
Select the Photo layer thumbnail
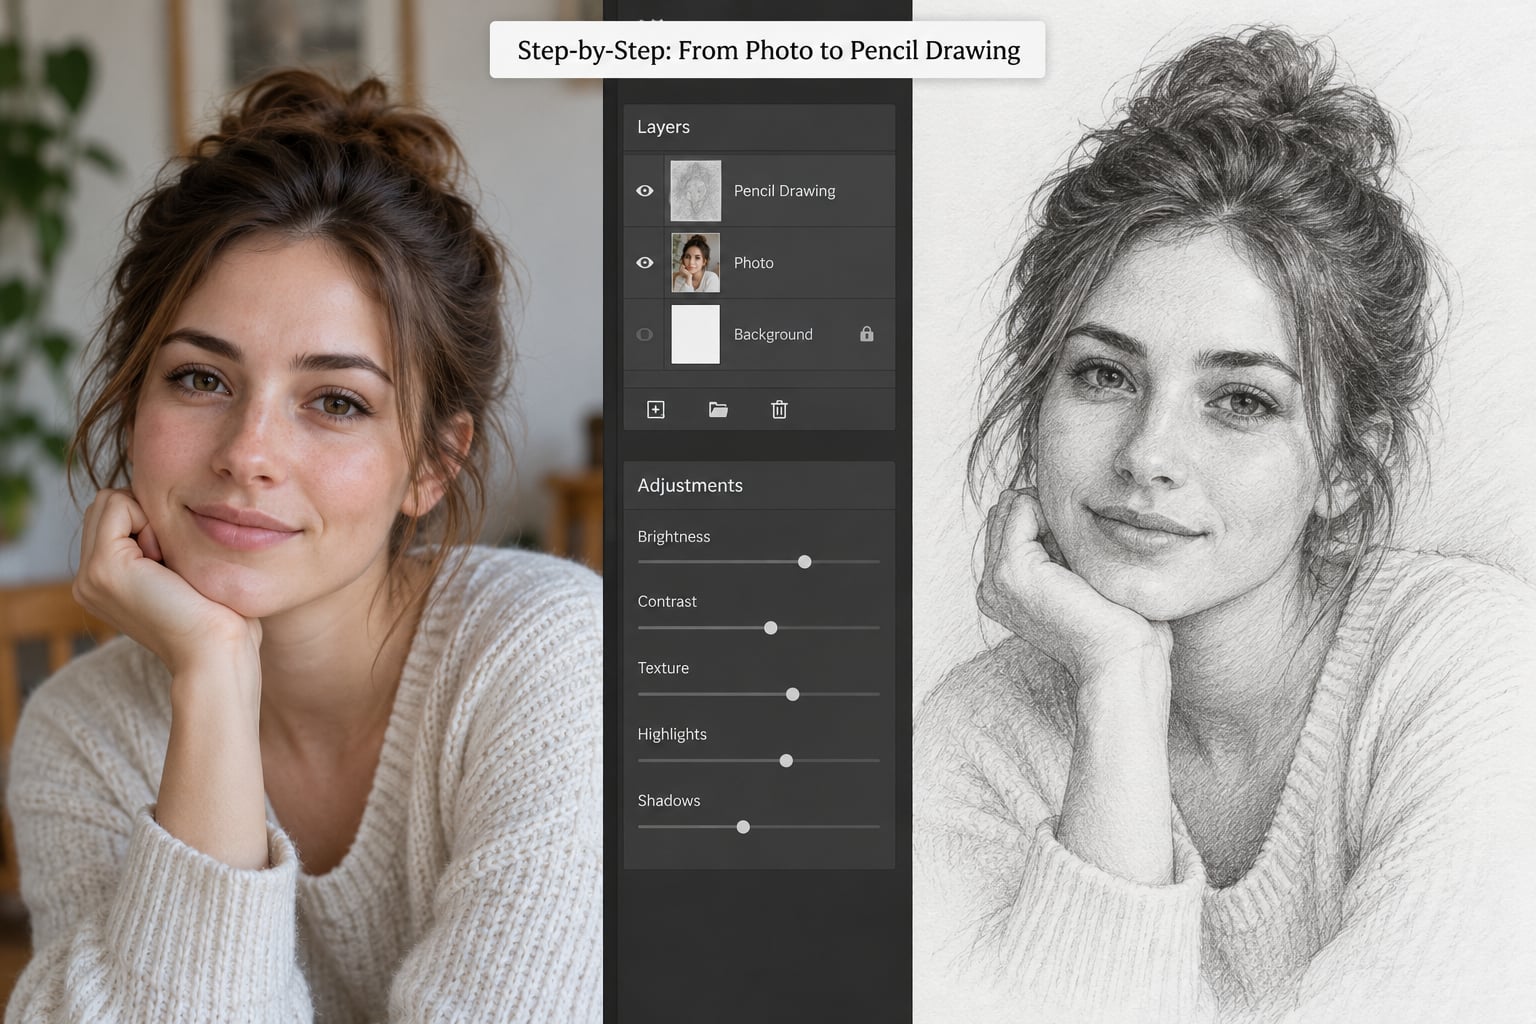point(695,263)
